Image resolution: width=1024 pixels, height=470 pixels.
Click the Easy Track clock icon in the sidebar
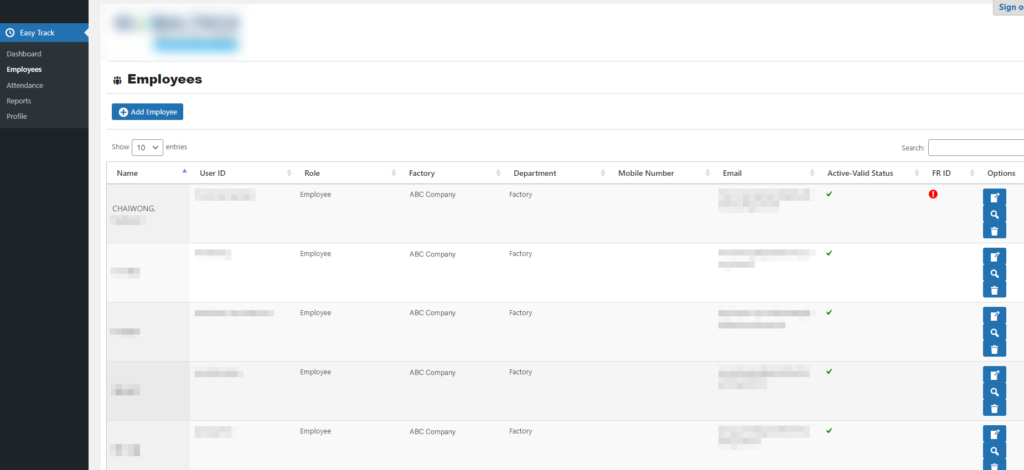(10, 33)
